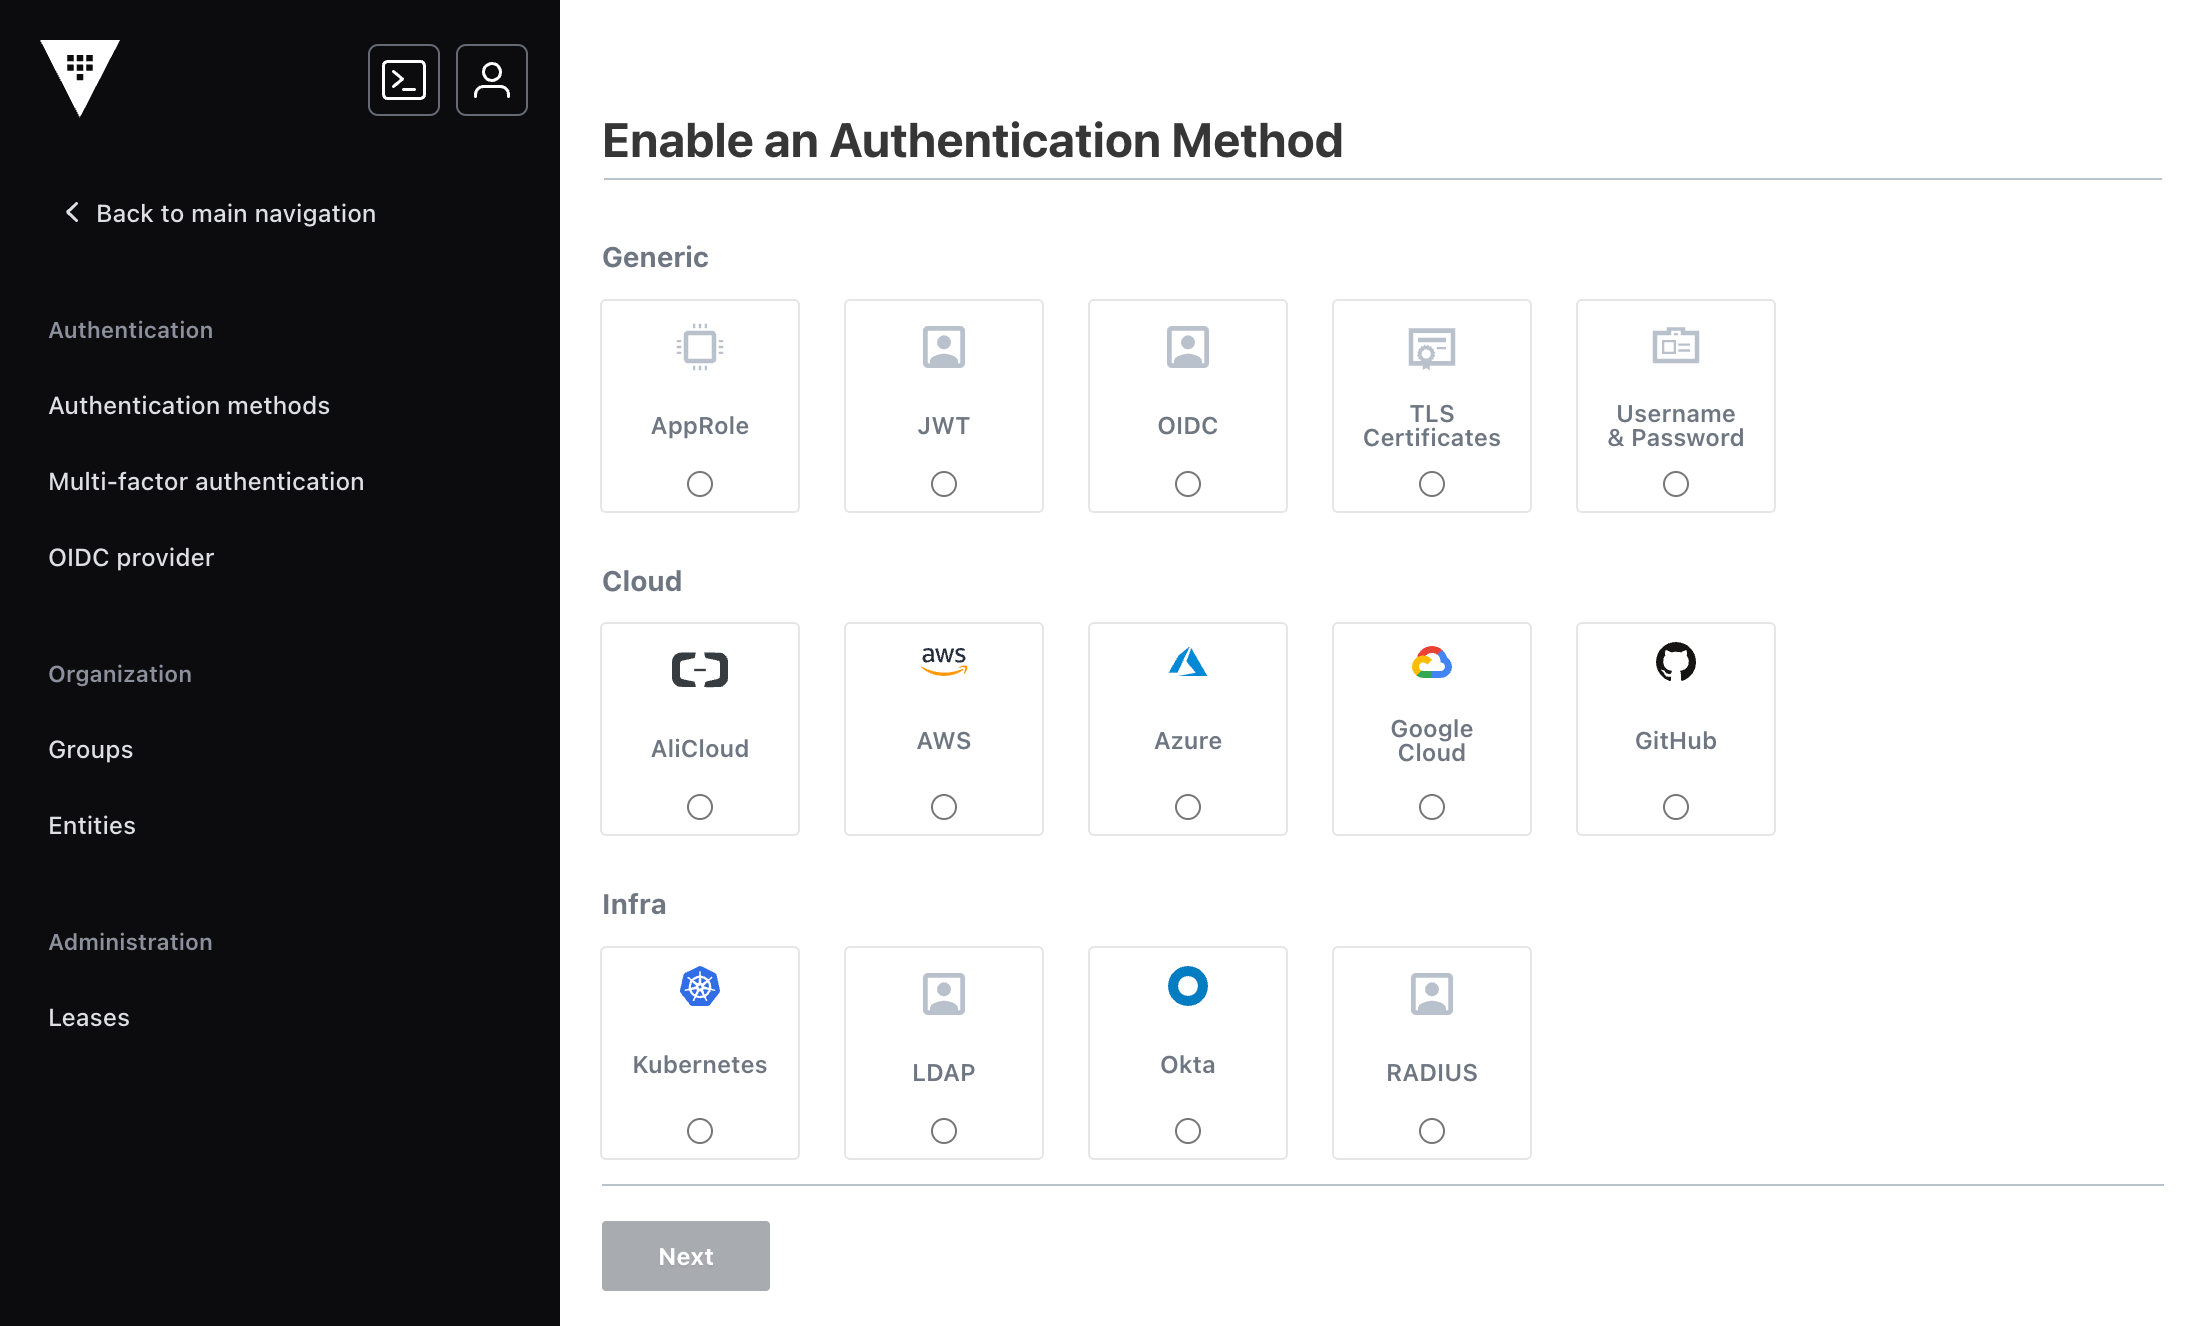Select the Username & Password radio button
The image size is (2206, 1326).
click(1676, 484)
